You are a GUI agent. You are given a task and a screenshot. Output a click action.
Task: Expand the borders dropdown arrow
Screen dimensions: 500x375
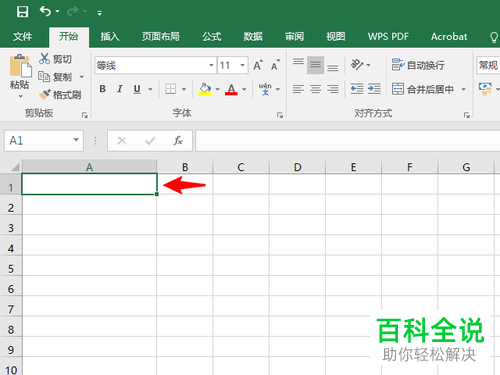click(x=184, y=89)
